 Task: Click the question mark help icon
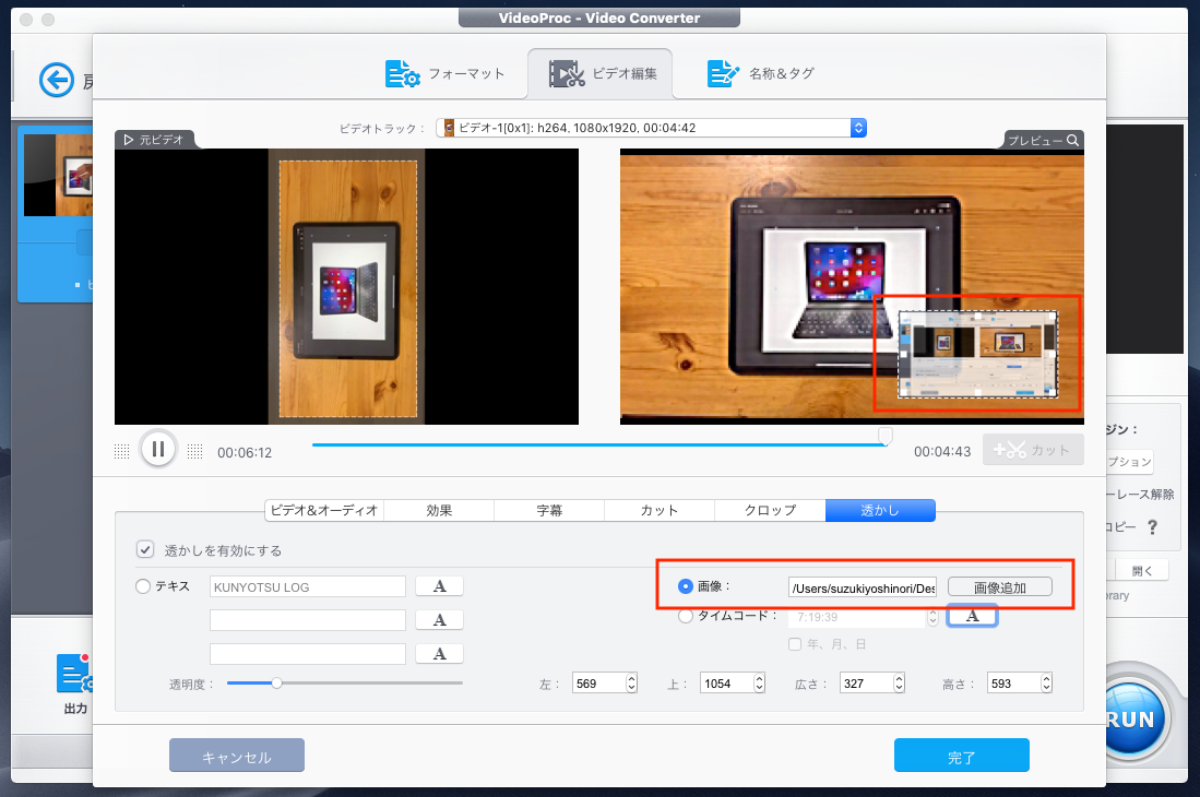pyautogui.click(x=1152, y=526)
